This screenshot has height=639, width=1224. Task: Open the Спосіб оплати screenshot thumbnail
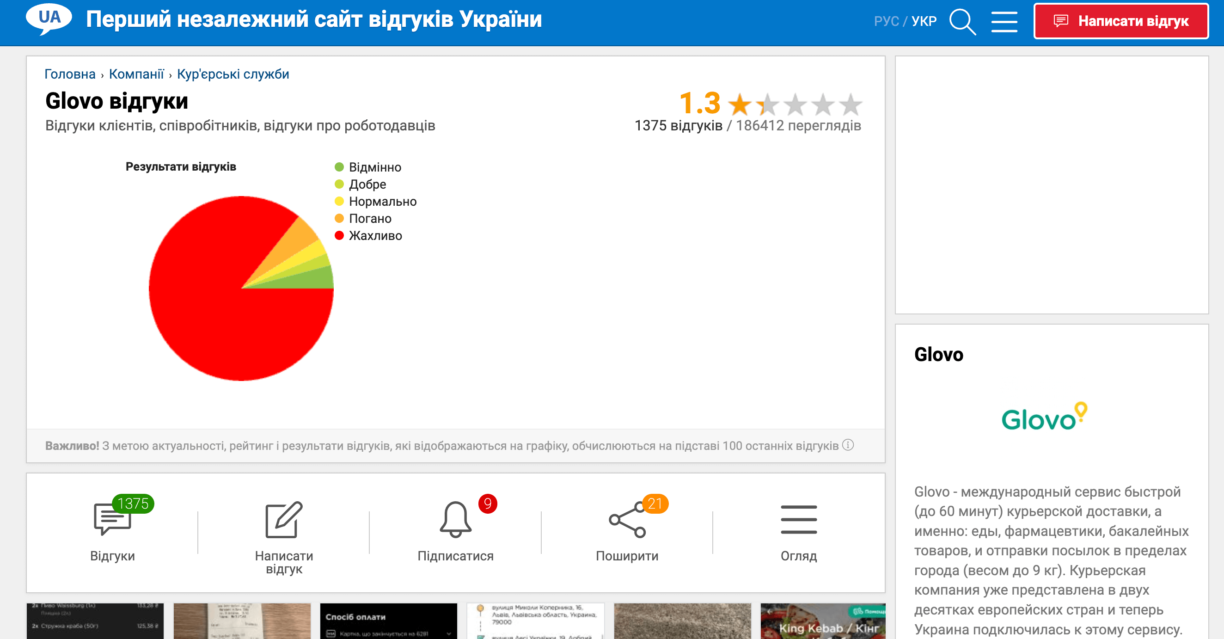pos(388,621)
